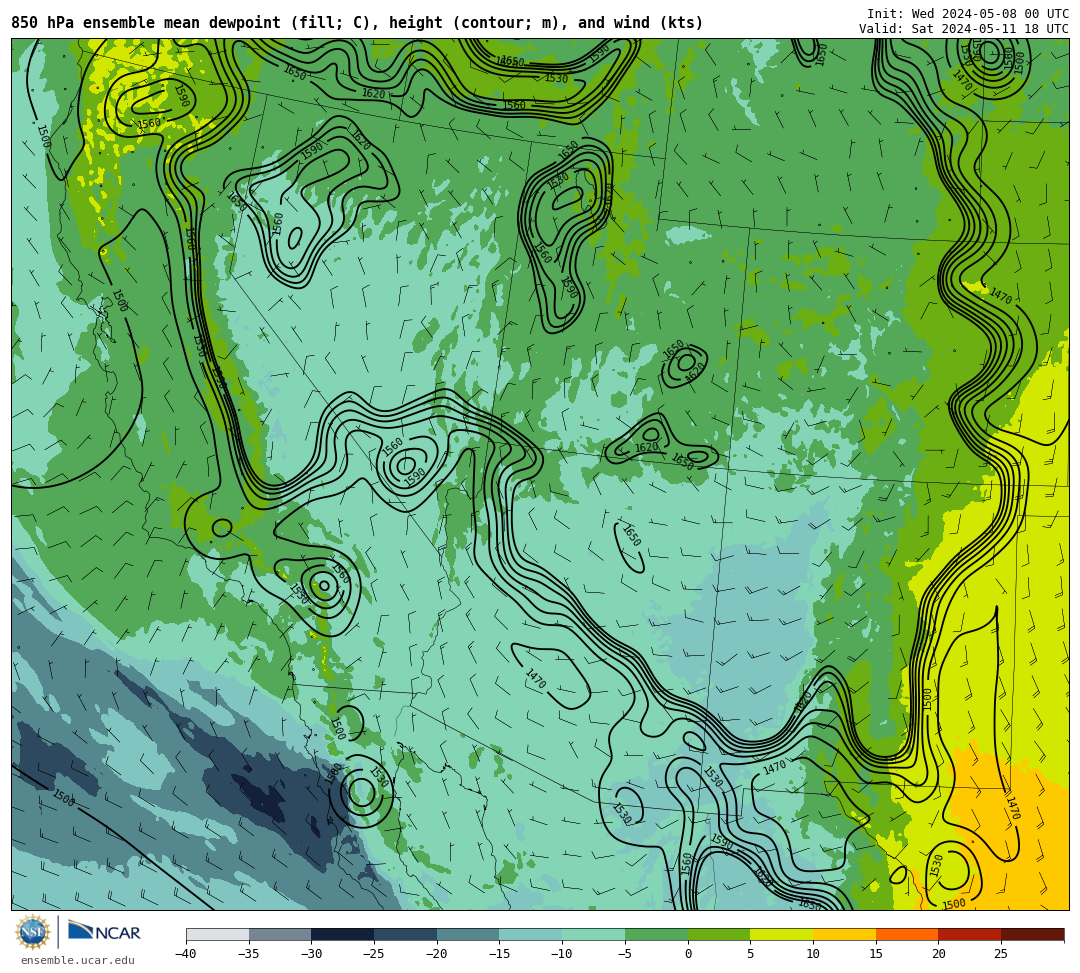This screenshot has height=973, width=1080.
Task: Open the ensemble.ucar.edu link text
Action: click(78, 960)
